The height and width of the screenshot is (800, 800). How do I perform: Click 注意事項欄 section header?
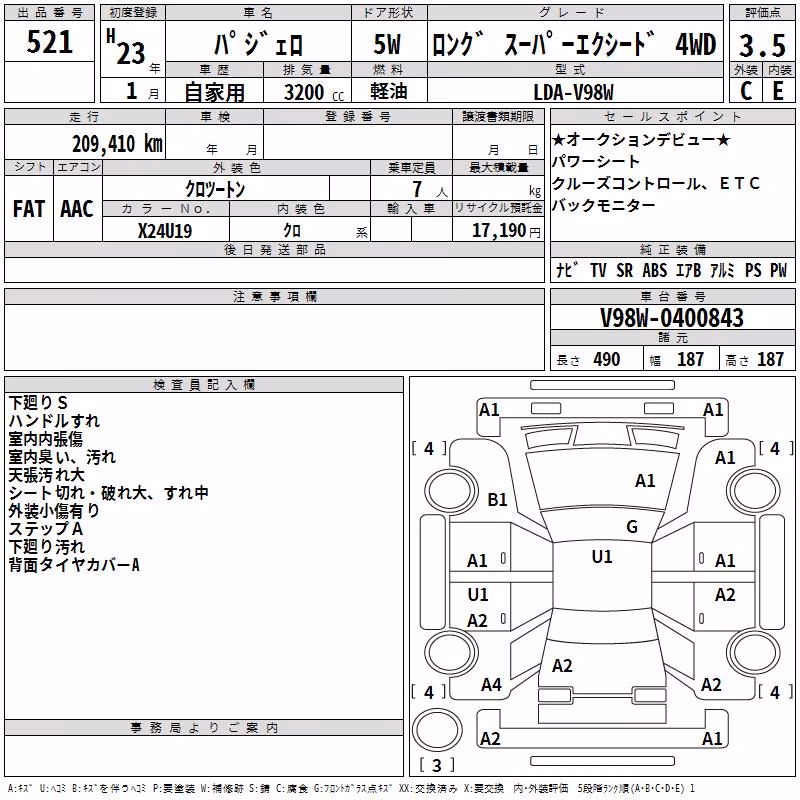pos(274,296)
